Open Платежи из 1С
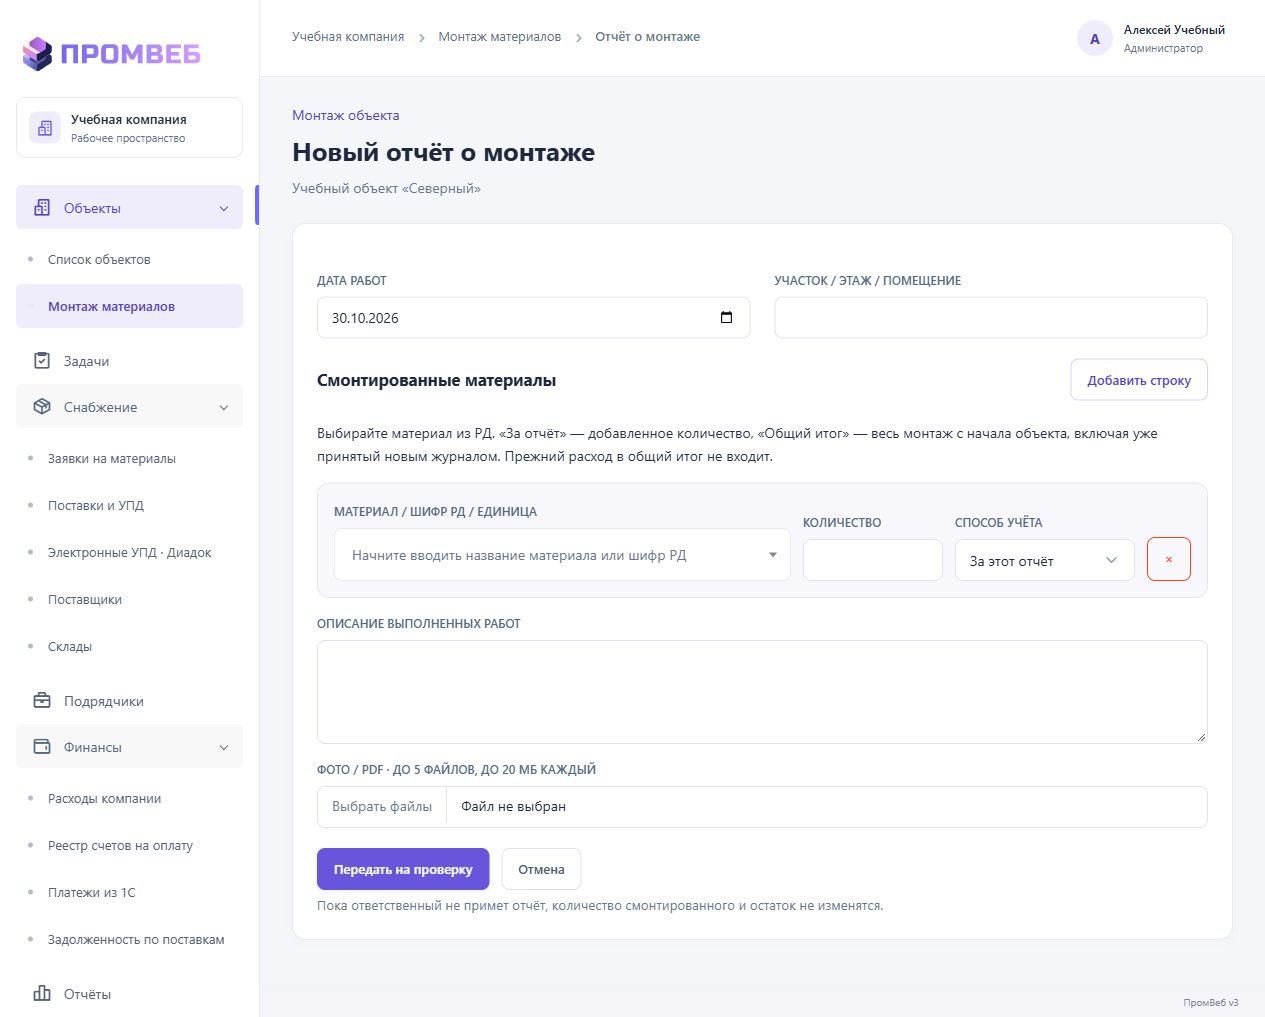This screenshot has width=1265, height=1017. tap(91, 892)
